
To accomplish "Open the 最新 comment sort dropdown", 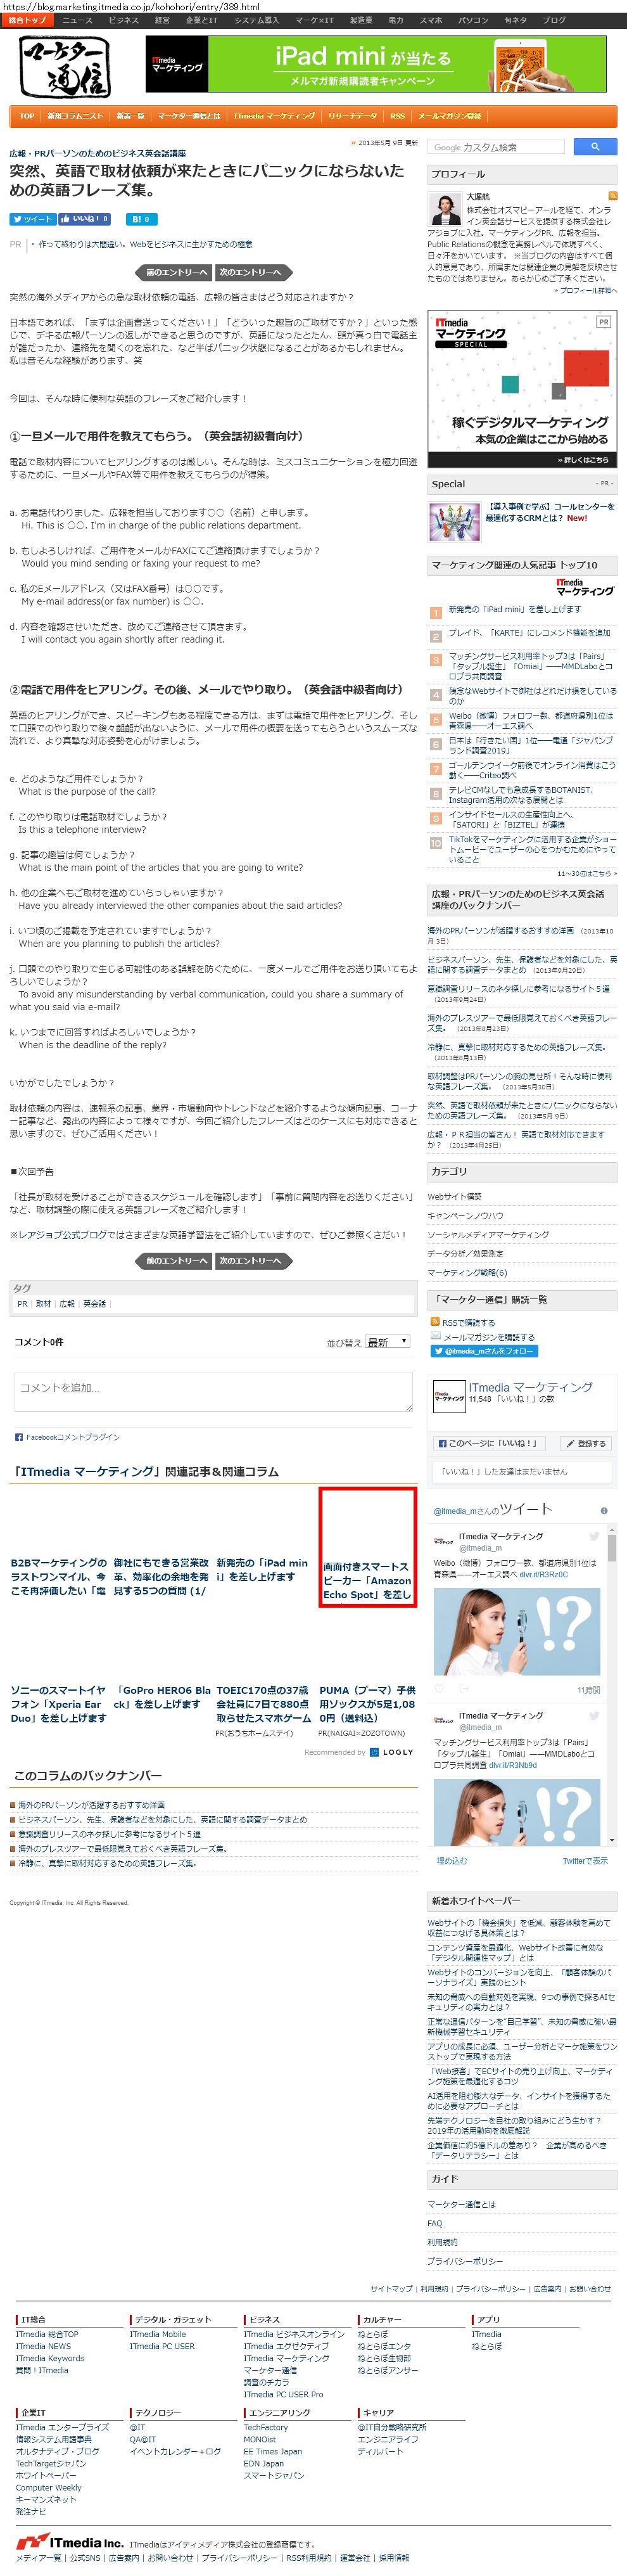I will pos(388,1342).
